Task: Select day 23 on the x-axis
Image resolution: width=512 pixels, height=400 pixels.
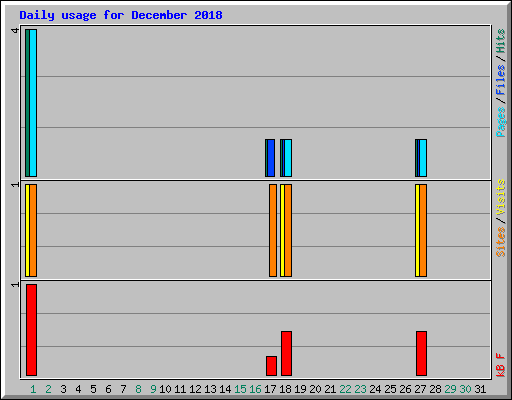Action: pyautogui.click(x=360, y=389)
